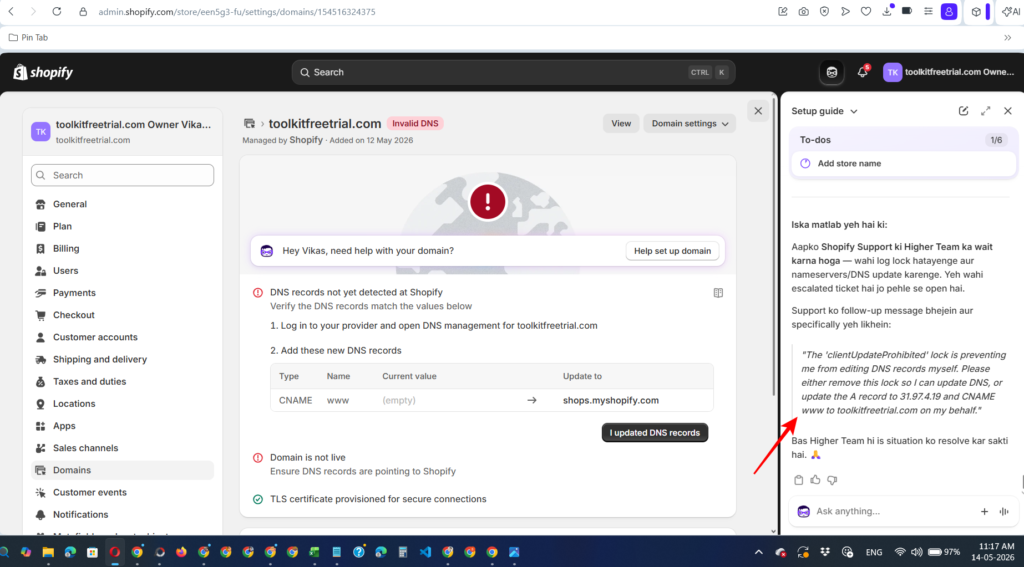
Task: Open Firefox from the taskbar
Action: coord(181,552)
